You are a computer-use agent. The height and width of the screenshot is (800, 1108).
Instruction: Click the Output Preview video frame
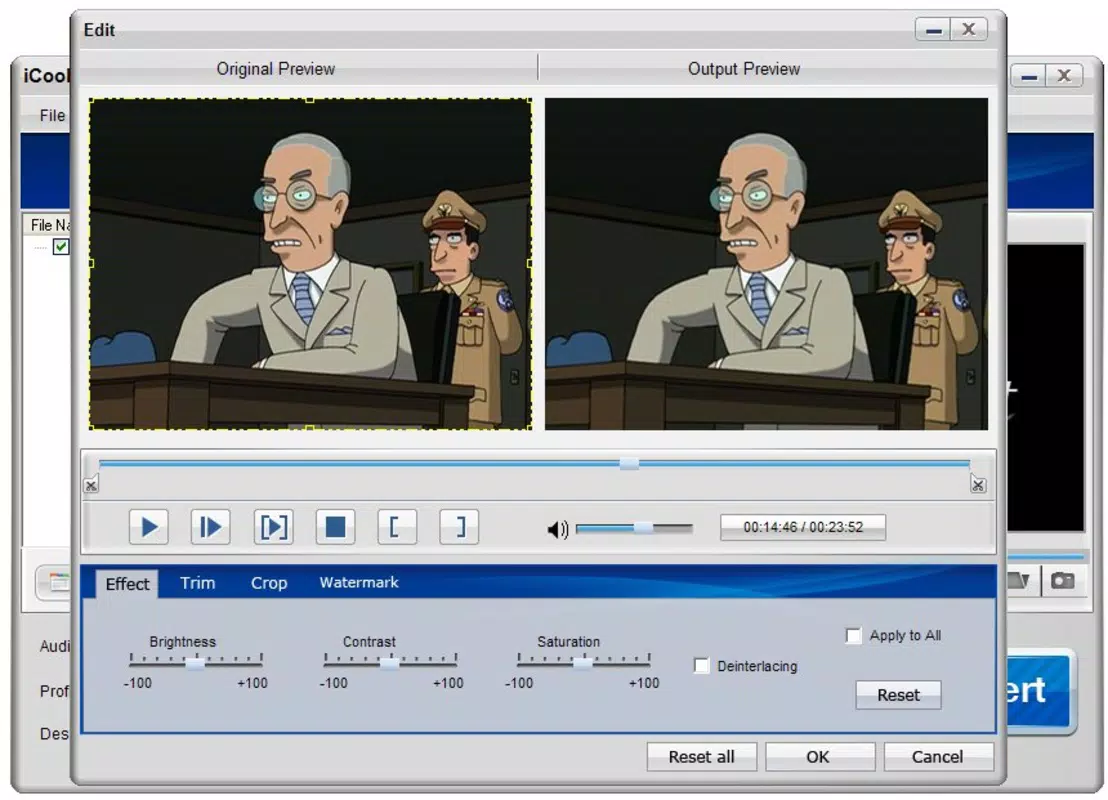pyautogui.click(x=766, y=264)
